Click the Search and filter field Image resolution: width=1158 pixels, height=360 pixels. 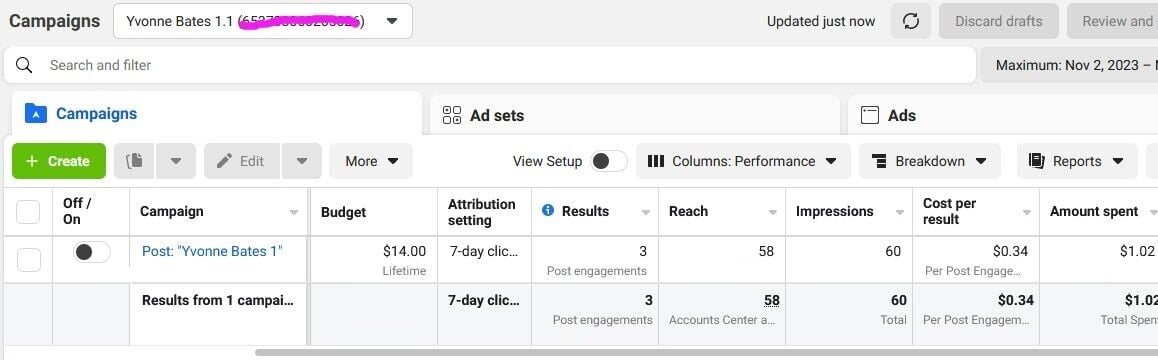tap(490, 65)
